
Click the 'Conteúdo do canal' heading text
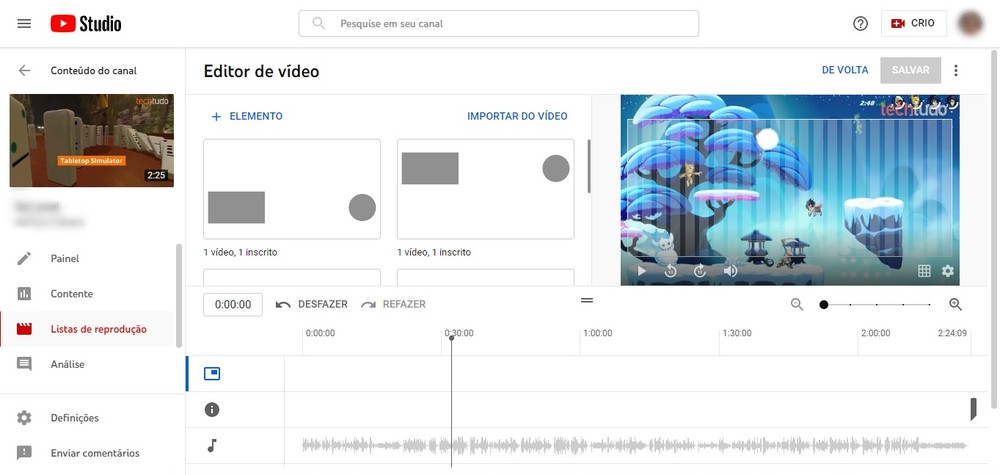[94, 71]
